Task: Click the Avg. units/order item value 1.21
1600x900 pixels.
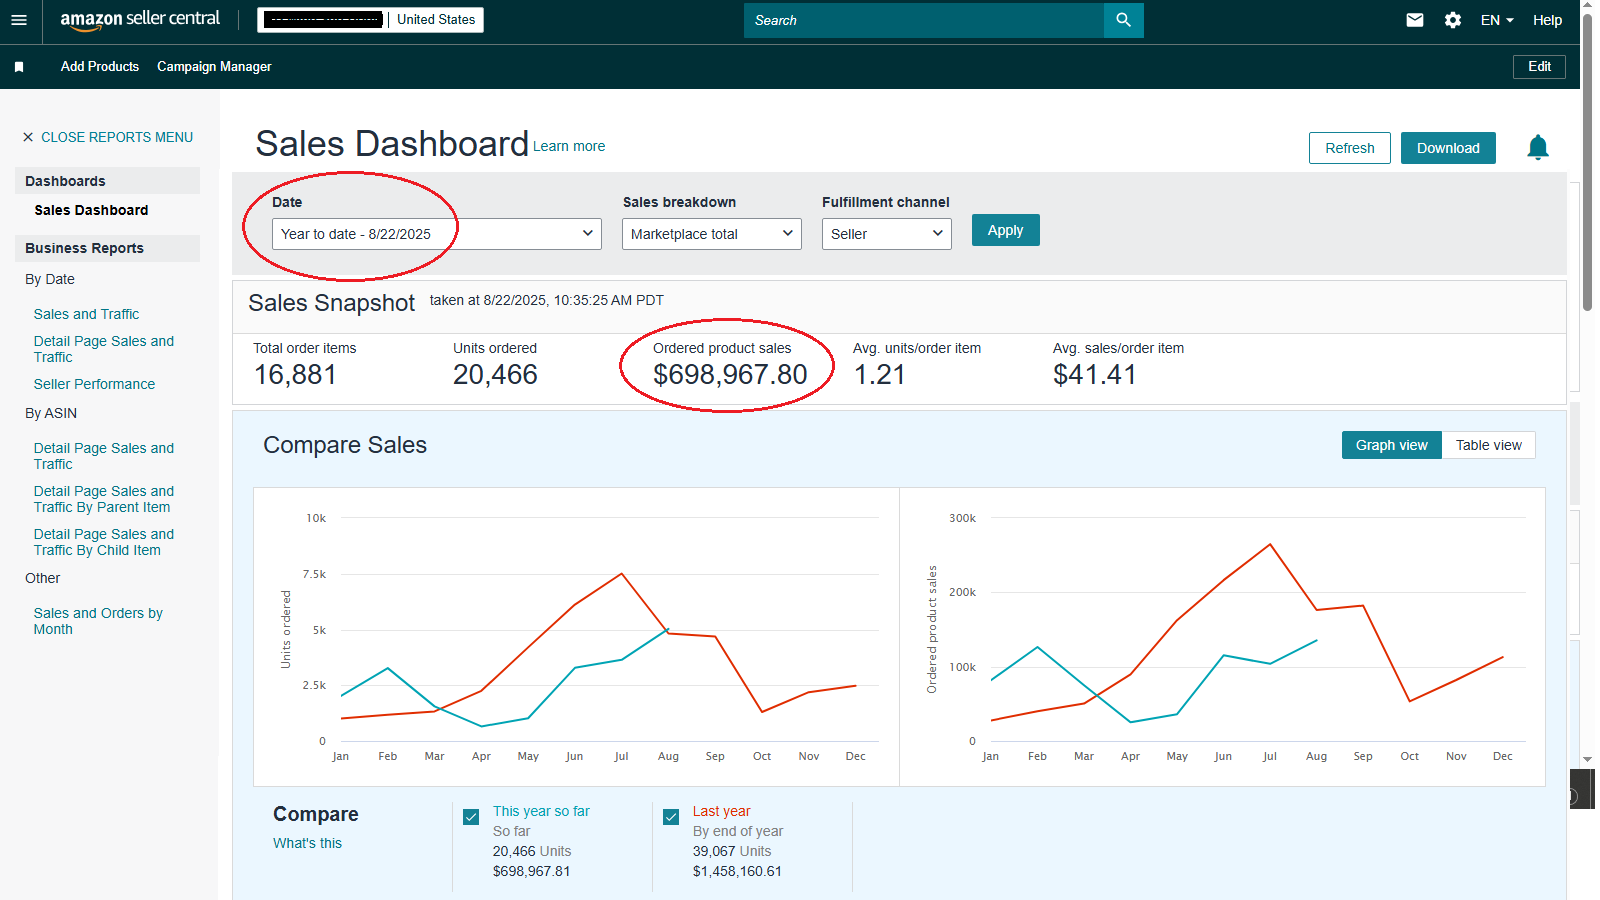Action: (880, 375)
